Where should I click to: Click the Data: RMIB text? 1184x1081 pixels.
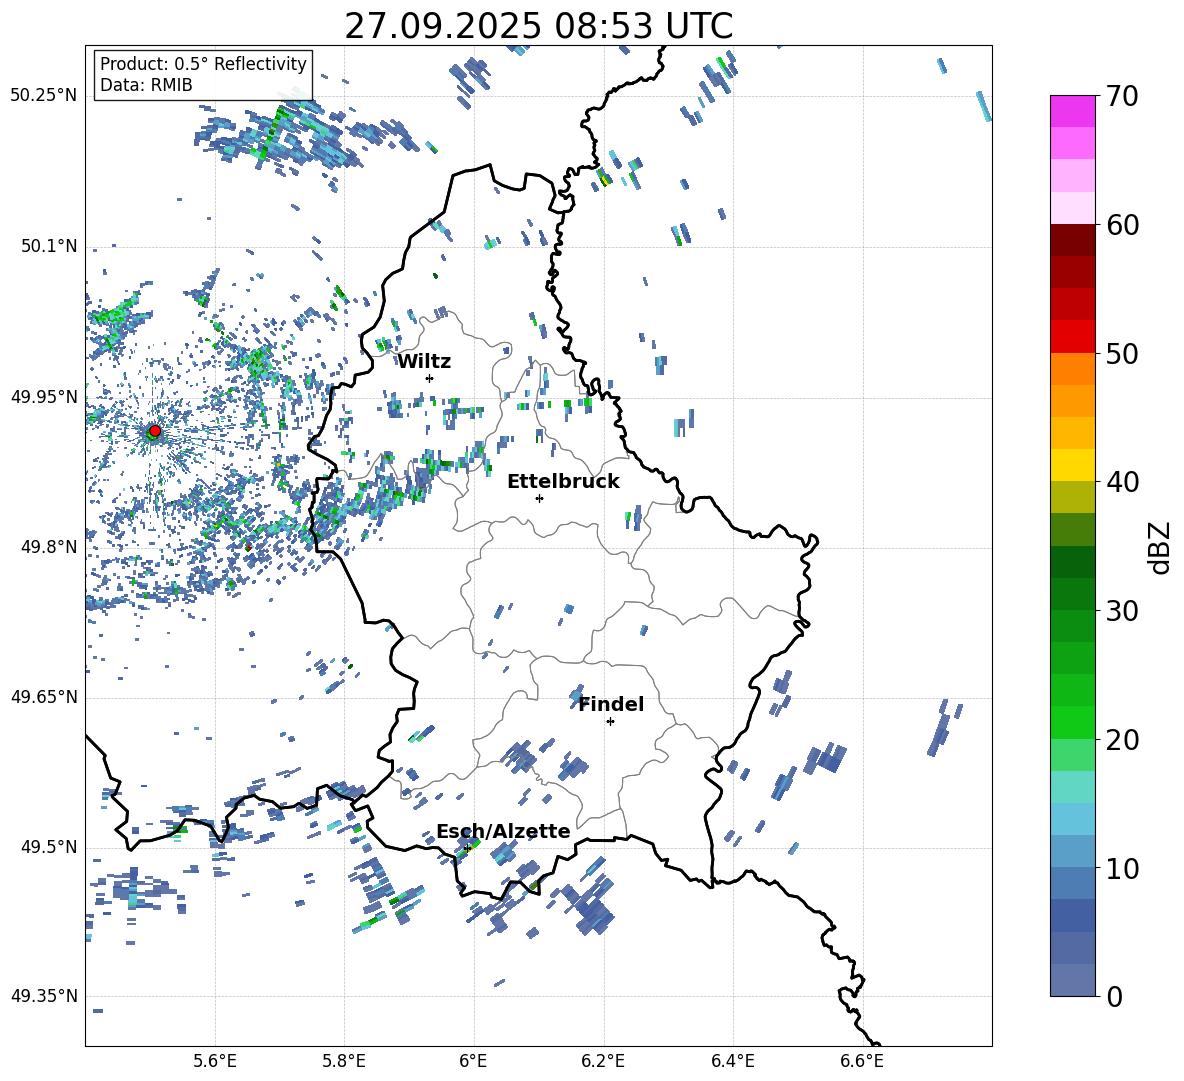click(146, 85)
